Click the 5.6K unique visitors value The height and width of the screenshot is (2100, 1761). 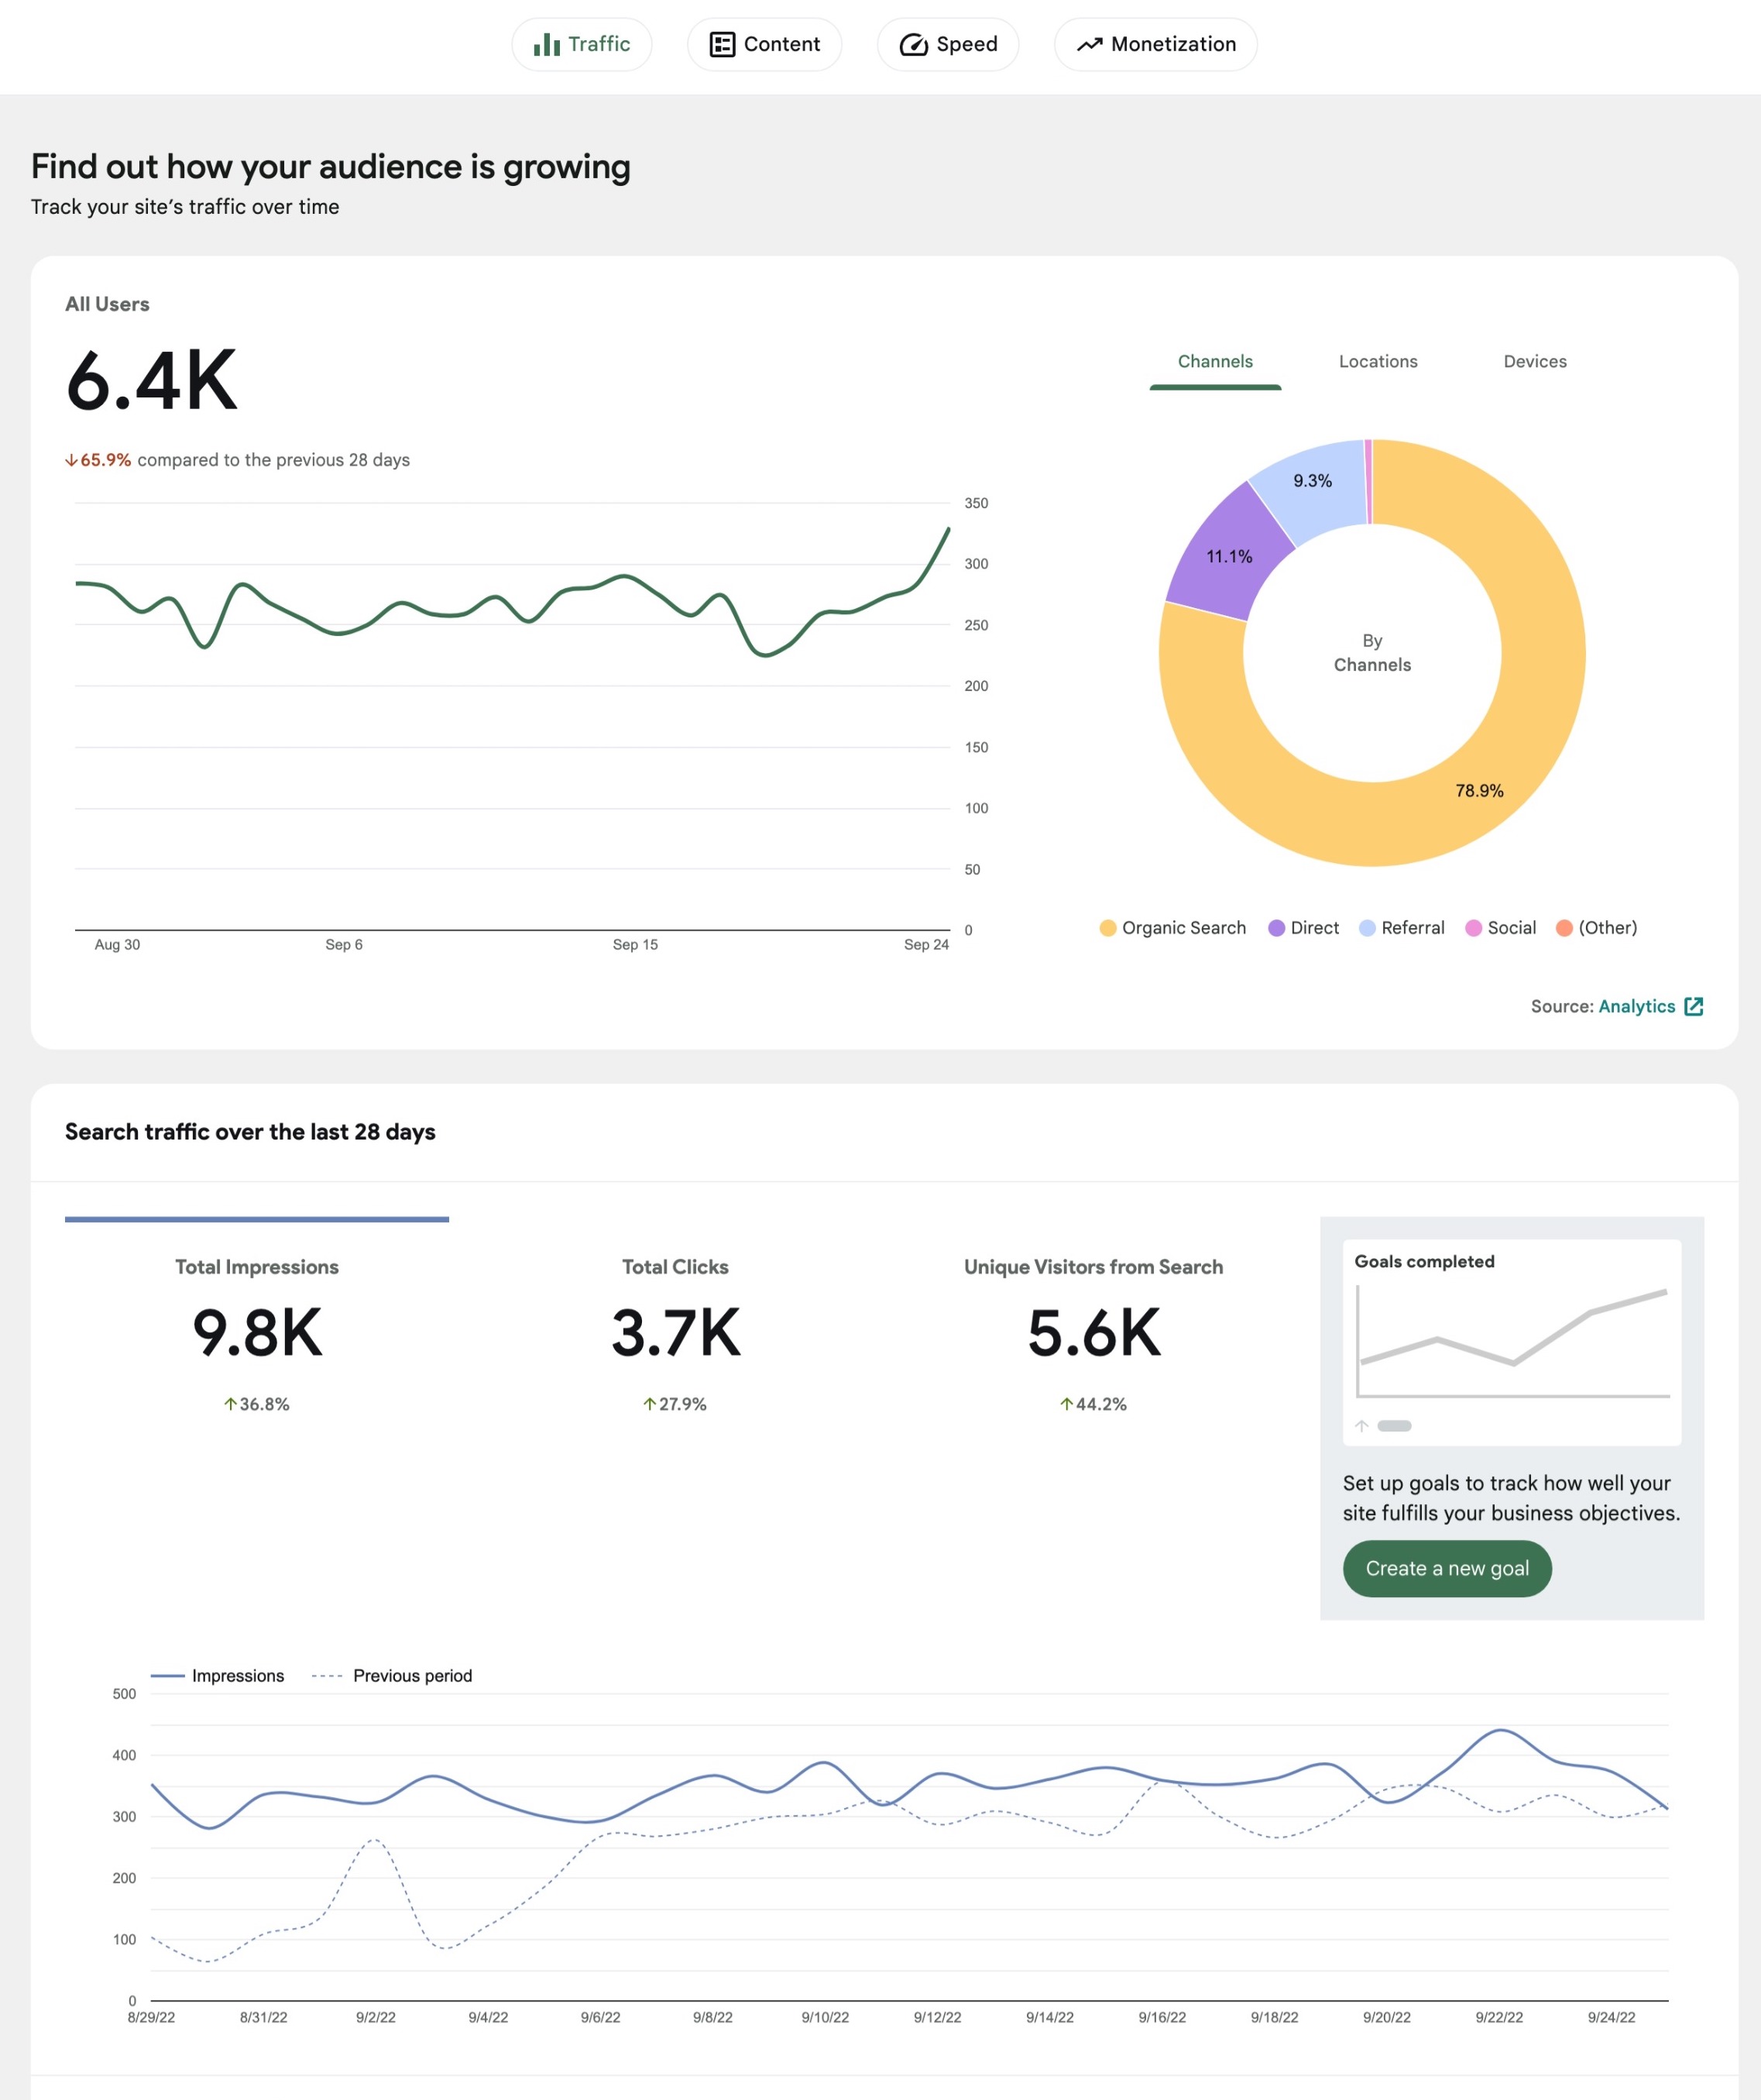tap(1093, 1333)
